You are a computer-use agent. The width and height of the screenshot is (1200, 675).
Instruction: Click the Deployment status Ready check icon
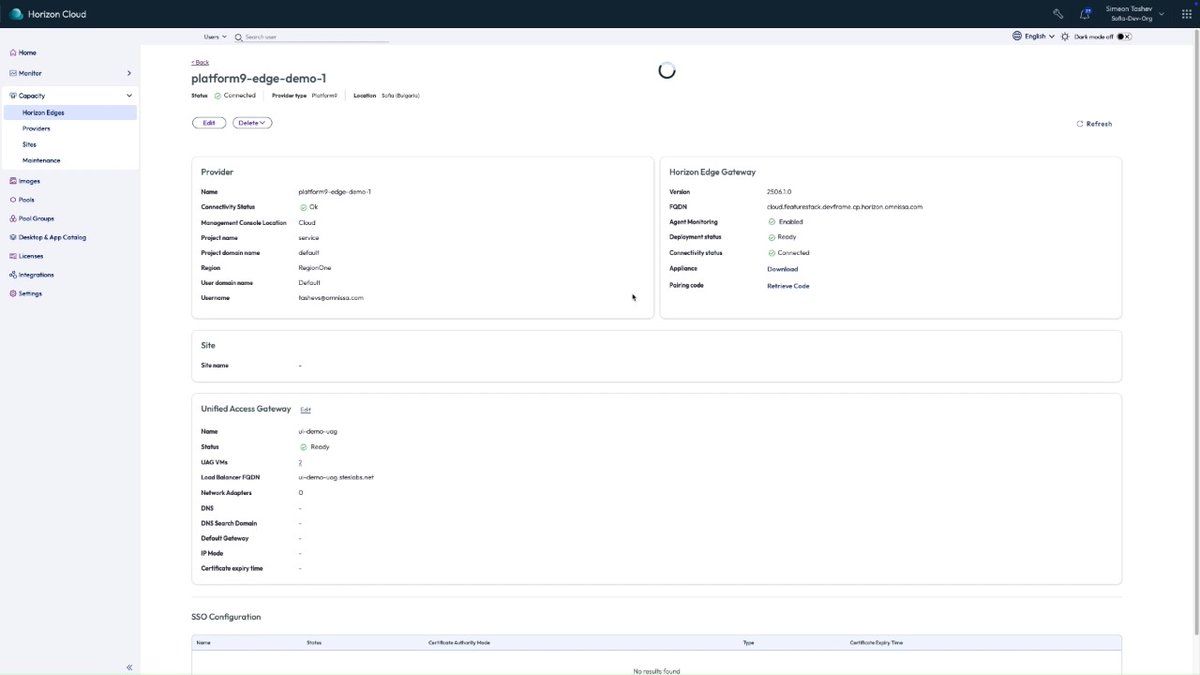[x=771, y=237]
